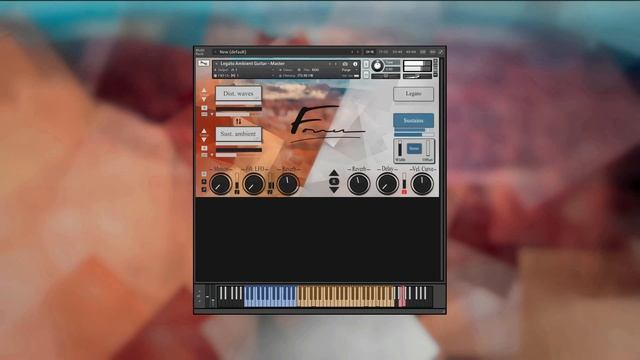The image size is (640, 360).
Task: Turn the Motion knob
Action: click(220, 184)
